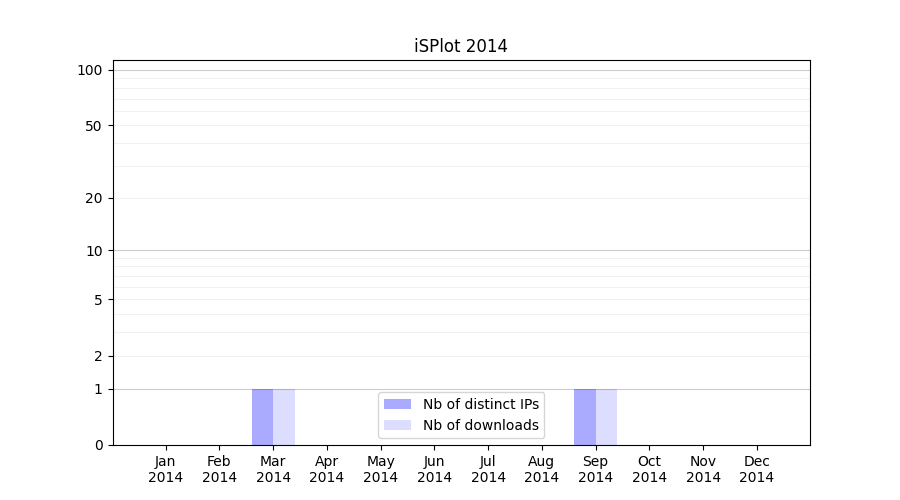900x500 pixels.
Task: Select the 'Nb of downloads' legend label
Action: pos(480,425)
